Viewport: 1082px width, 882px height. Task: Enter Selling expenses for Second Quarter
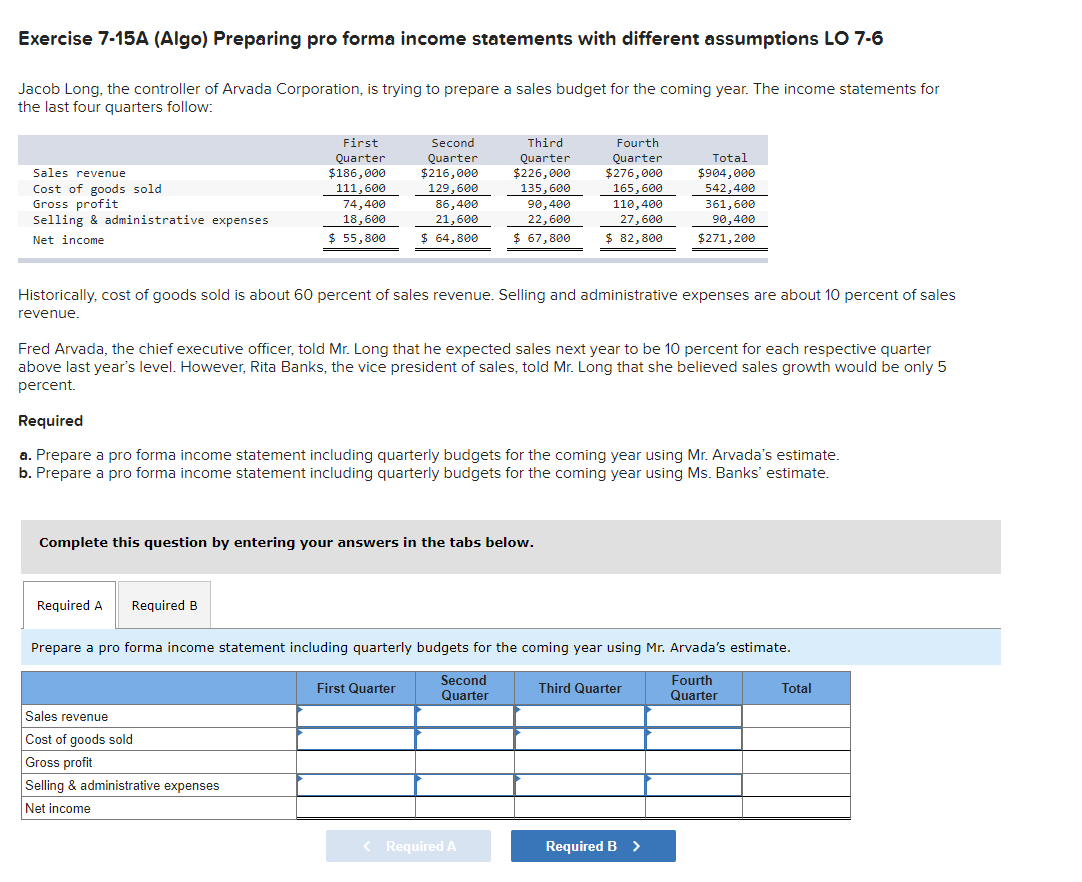[464, 785]
